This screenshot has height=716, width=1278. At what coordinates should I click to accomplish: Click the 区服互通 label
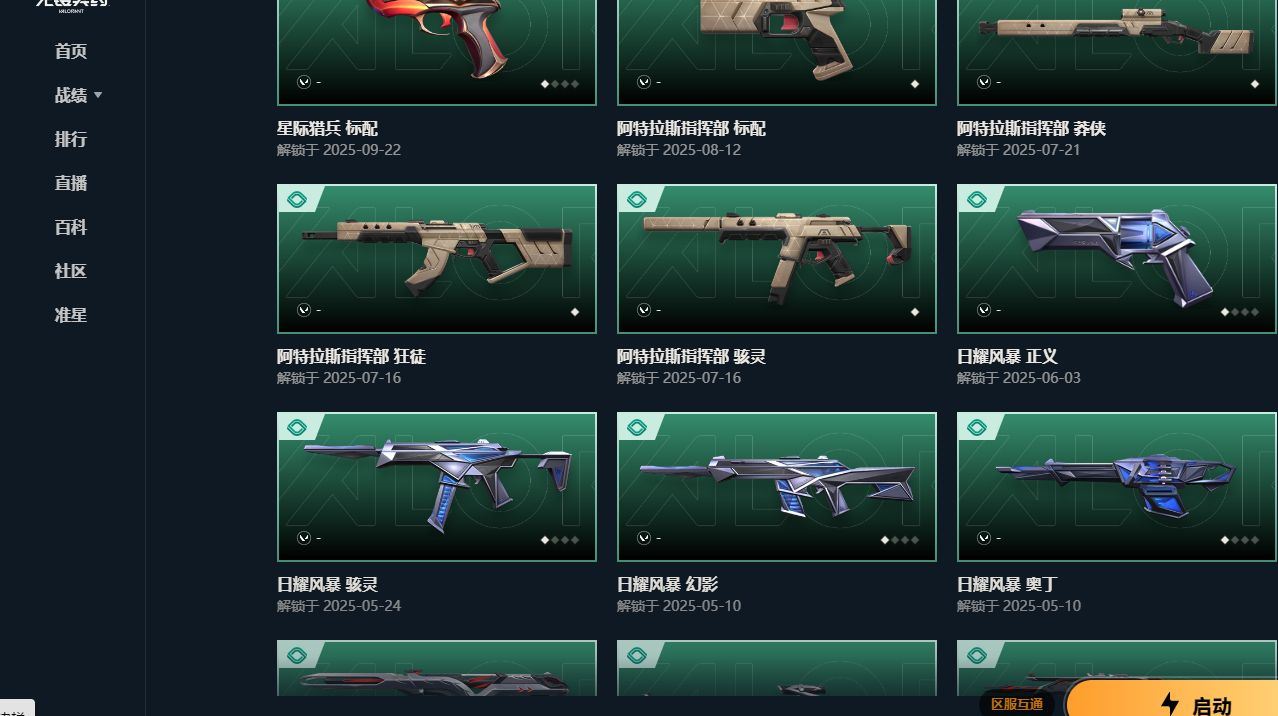[x=1017, y=704]
